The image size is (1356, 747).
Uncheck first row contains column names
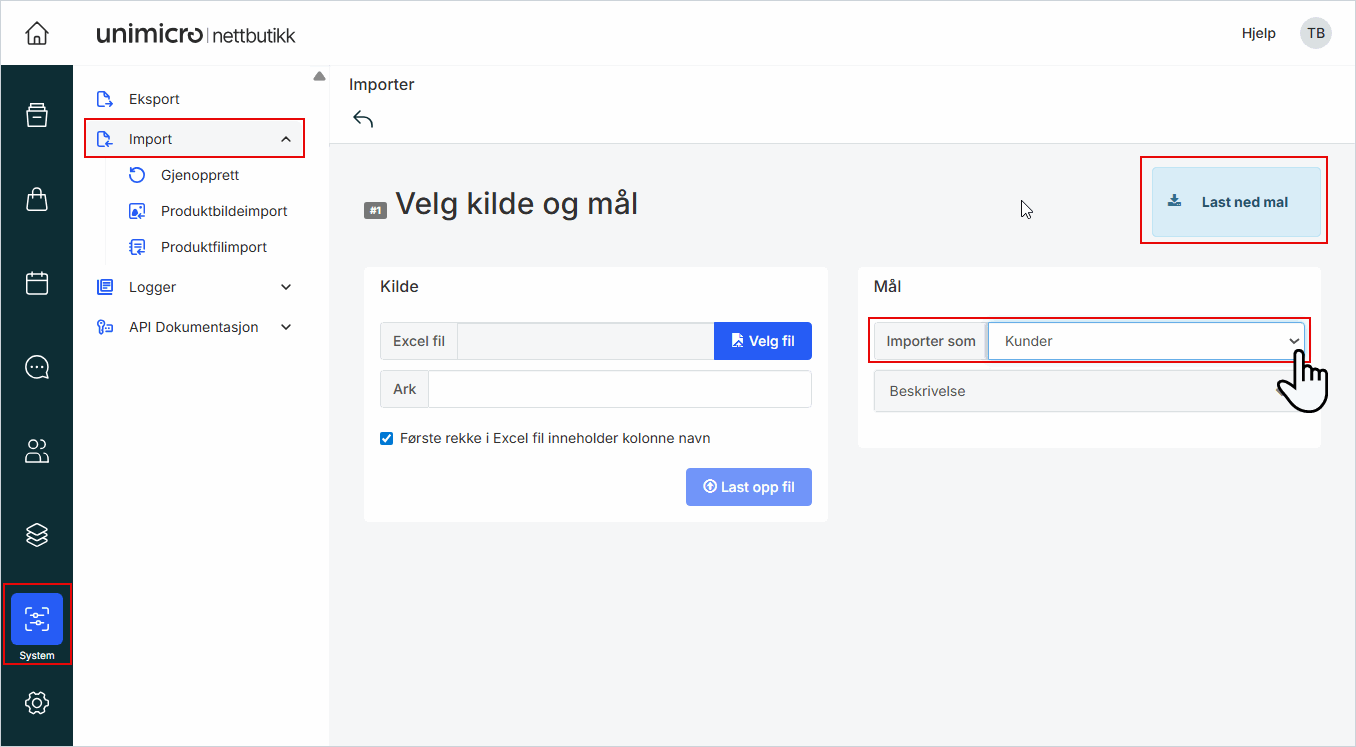coord(386,438)
